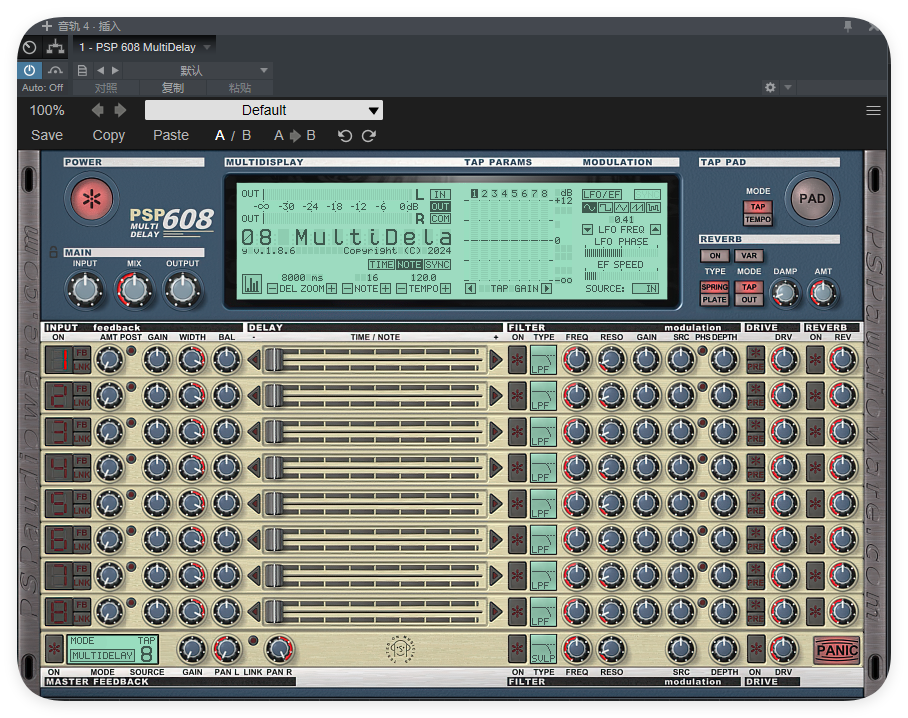Click the round PAD tap button
Viewport: 908px width, 718px height.
tap(812, 199)
